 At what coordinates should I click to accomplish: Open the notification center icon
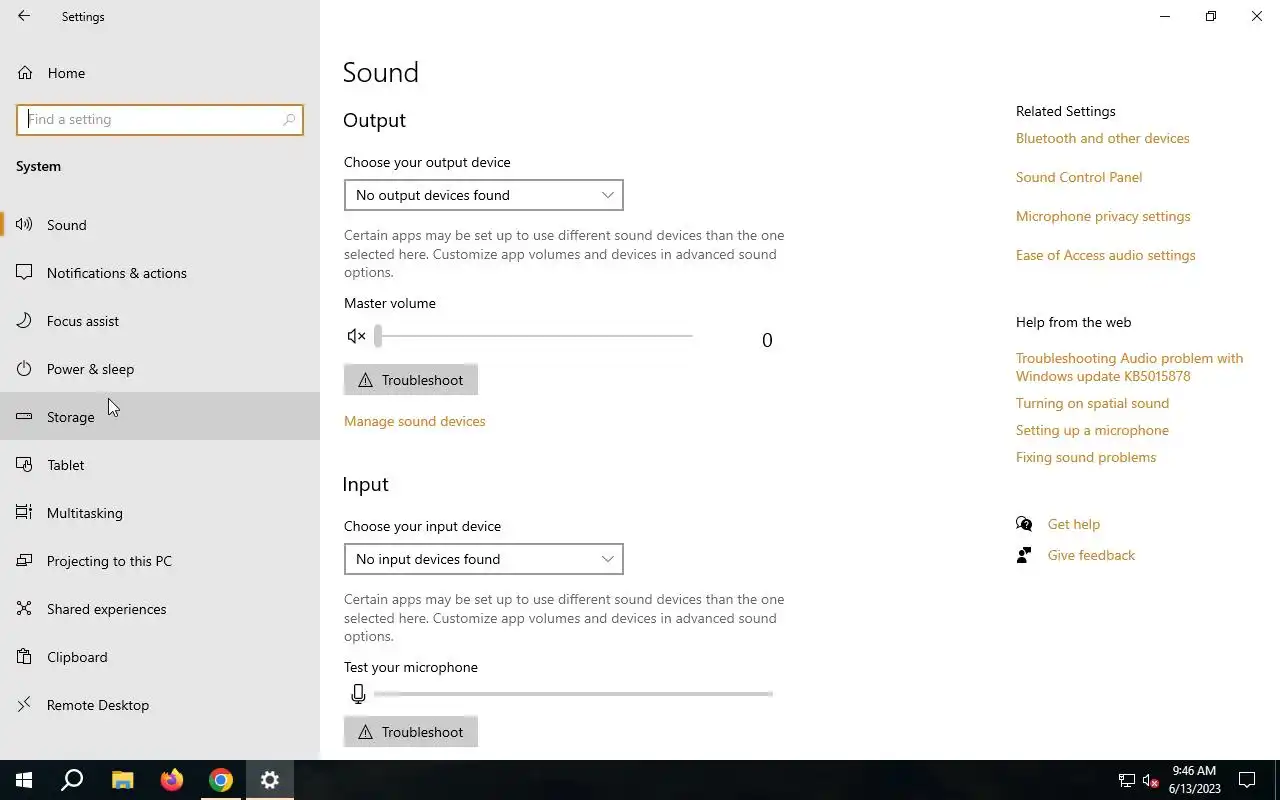pyautogui.click(x=1247, y=780)
